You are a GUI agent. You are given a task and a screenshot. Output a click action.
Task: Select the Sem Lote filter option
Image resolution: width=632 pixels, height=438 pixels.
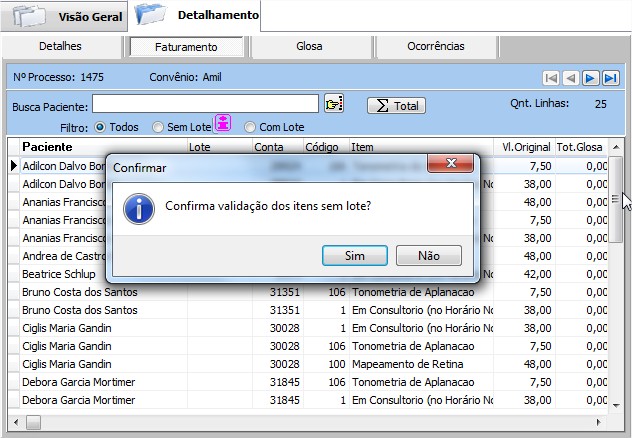click(158, 127)
